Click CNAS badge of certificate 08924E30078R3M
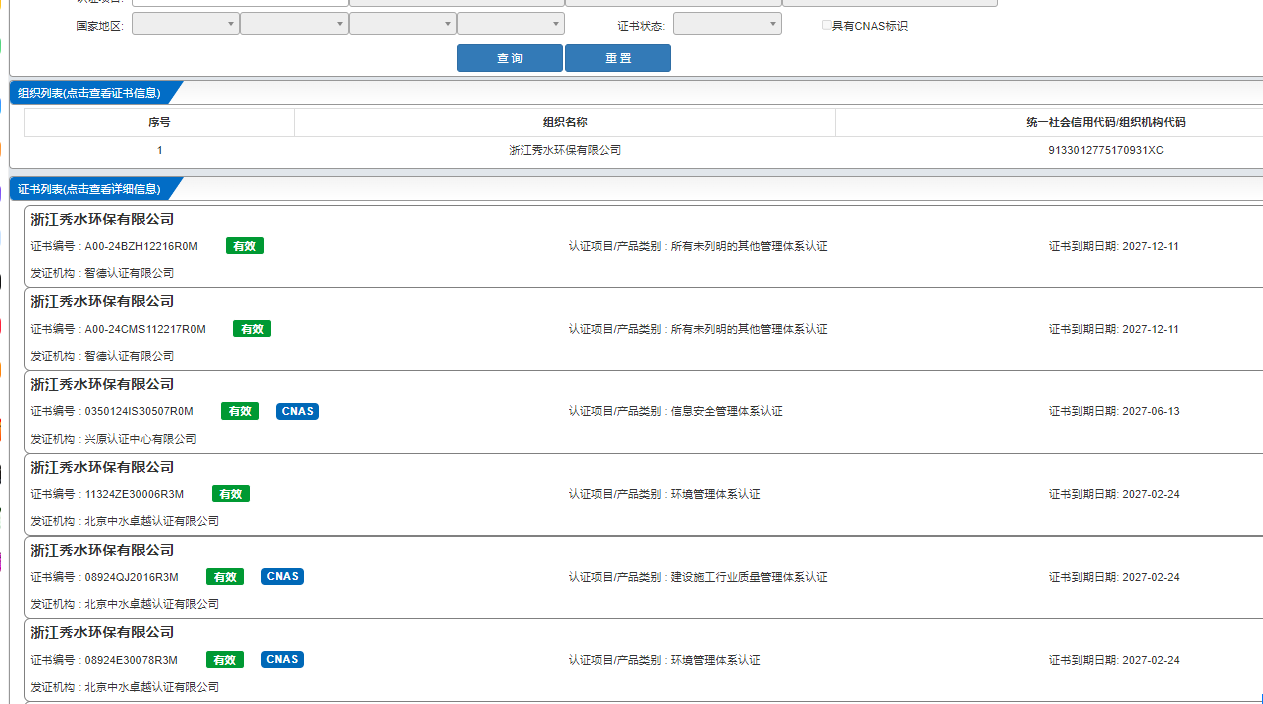Viewport: 1263px width, 704px height. [x=282, y=660]
